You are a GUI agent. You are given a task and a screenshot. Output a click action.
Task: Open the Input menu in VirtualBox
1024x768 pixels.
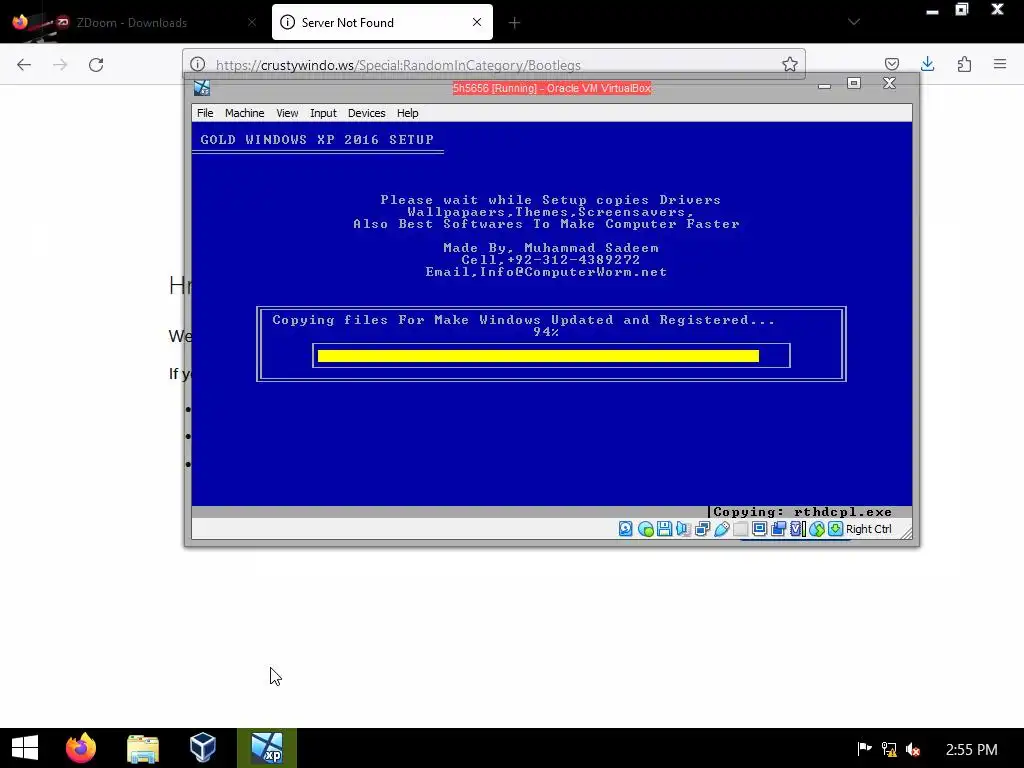point(323,113)
